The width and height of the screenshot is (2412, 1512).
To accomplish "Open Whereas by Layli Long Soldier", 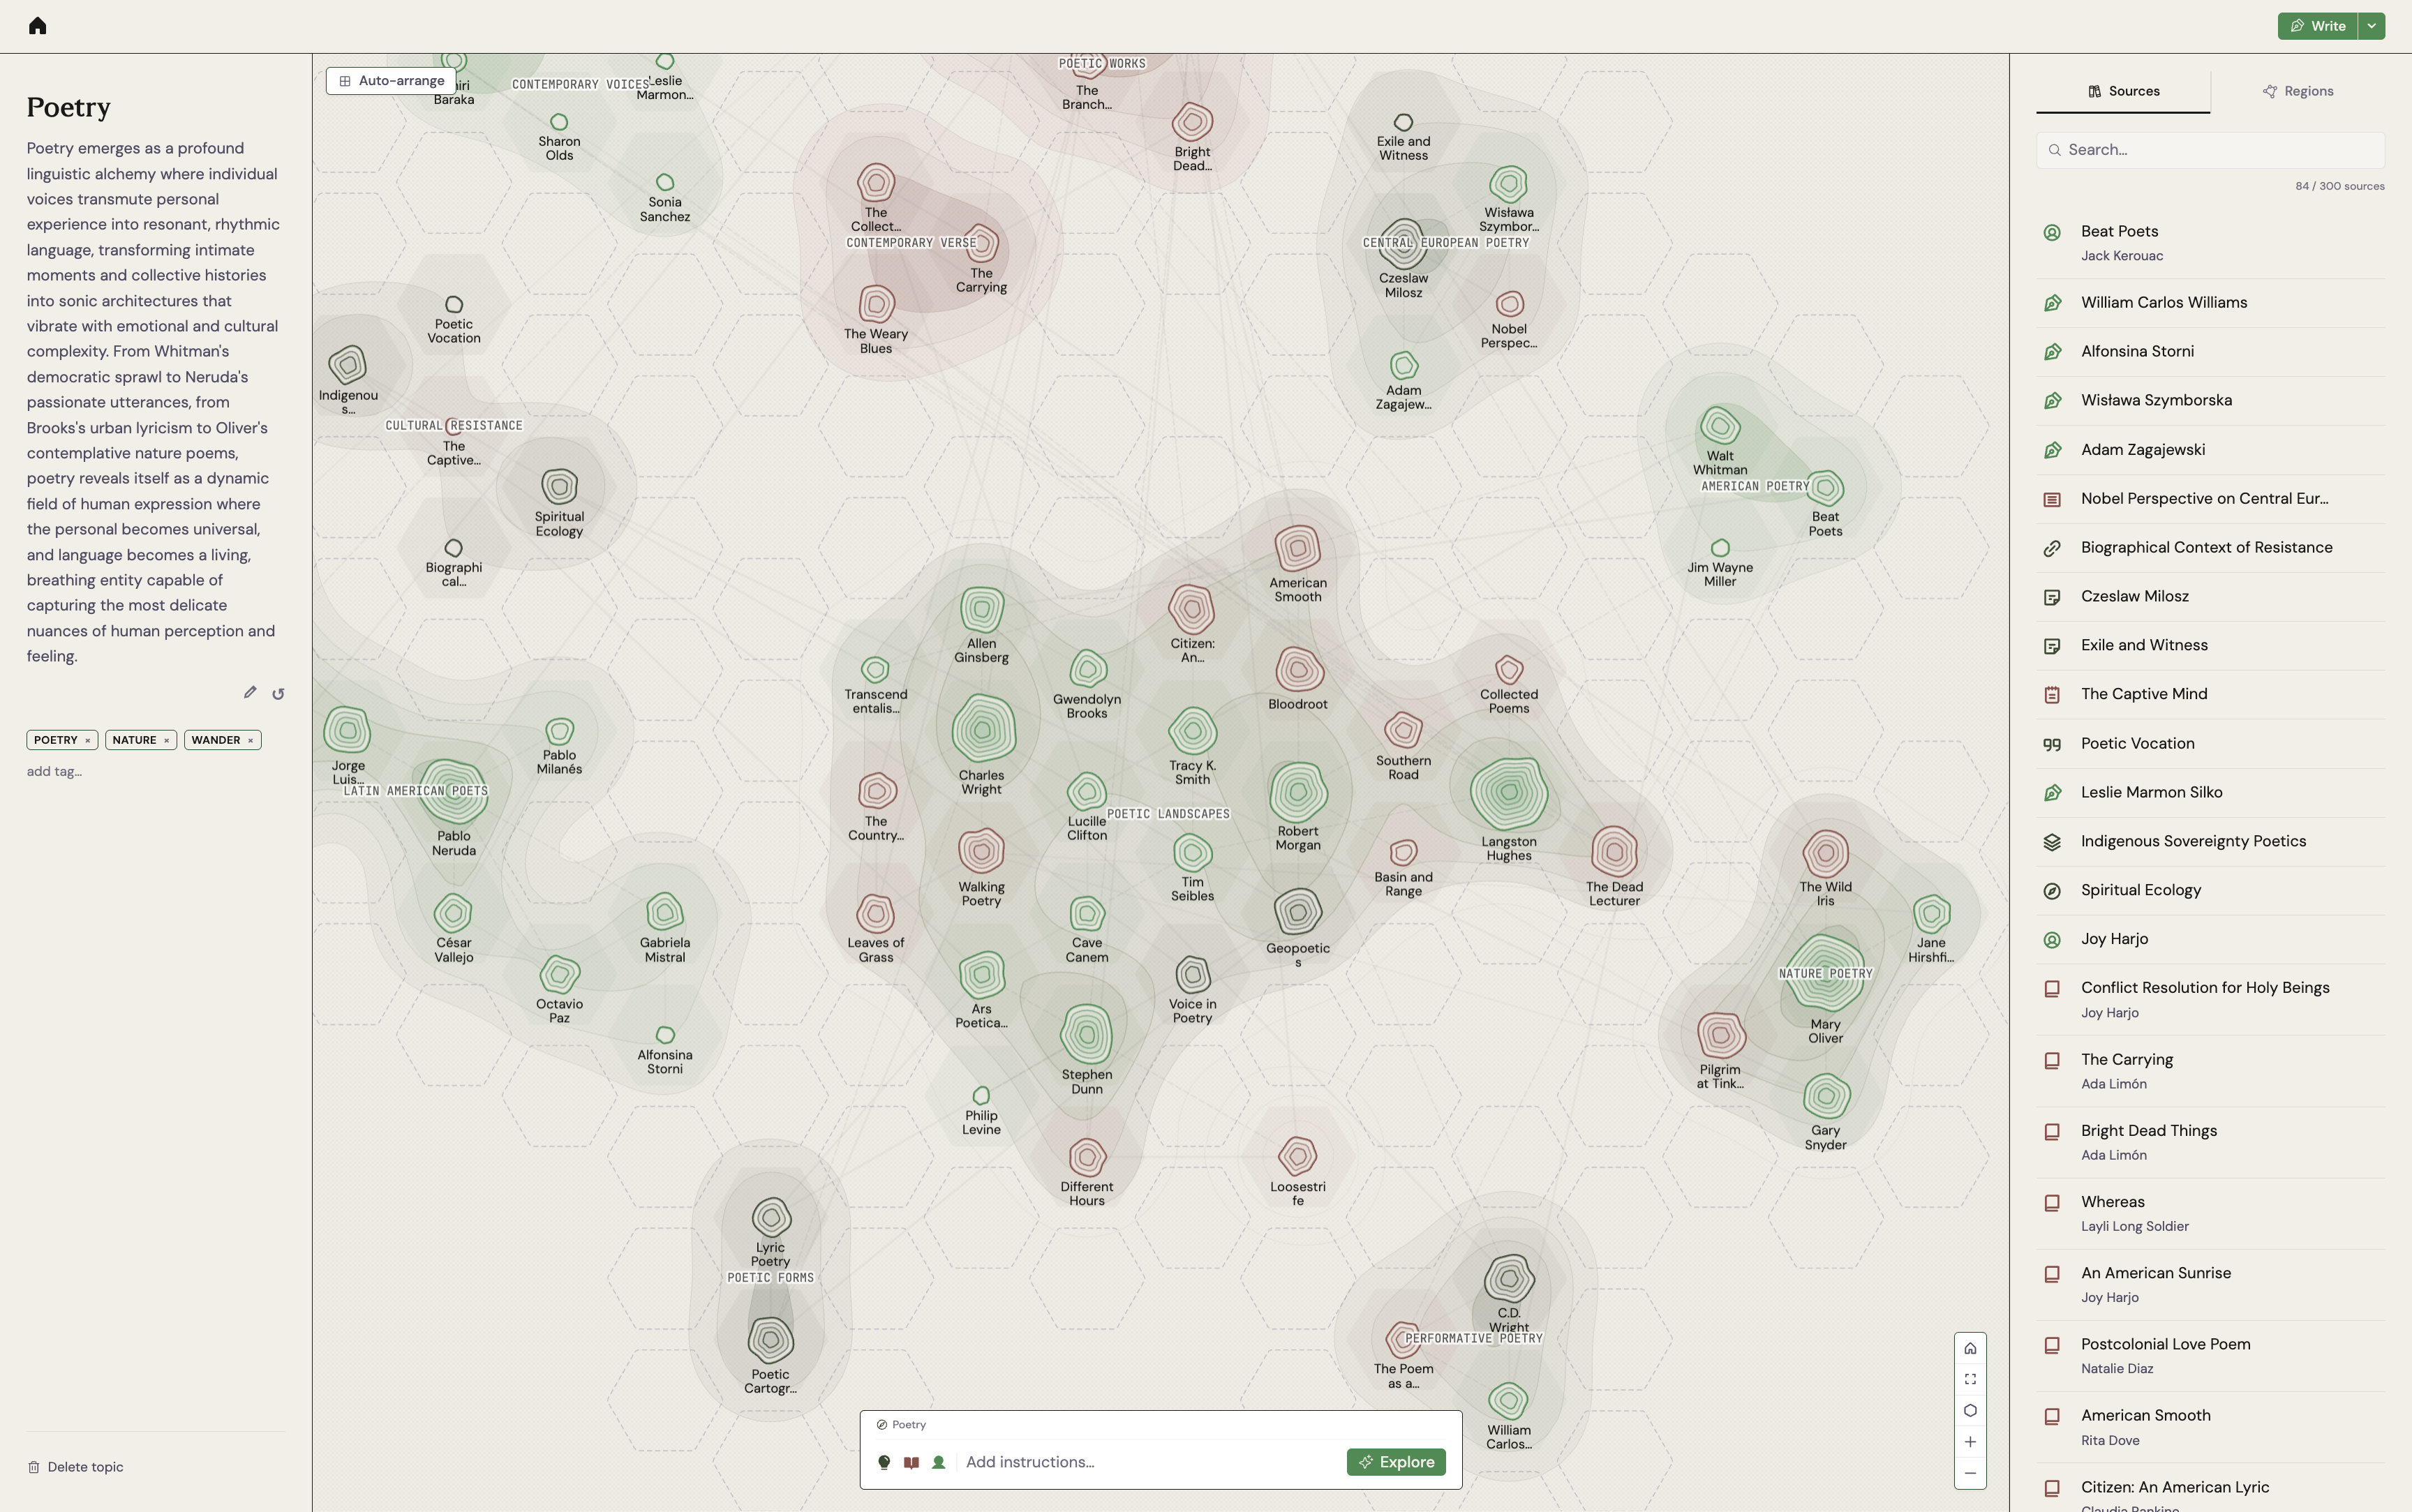I will (x=2211, y=1213).
